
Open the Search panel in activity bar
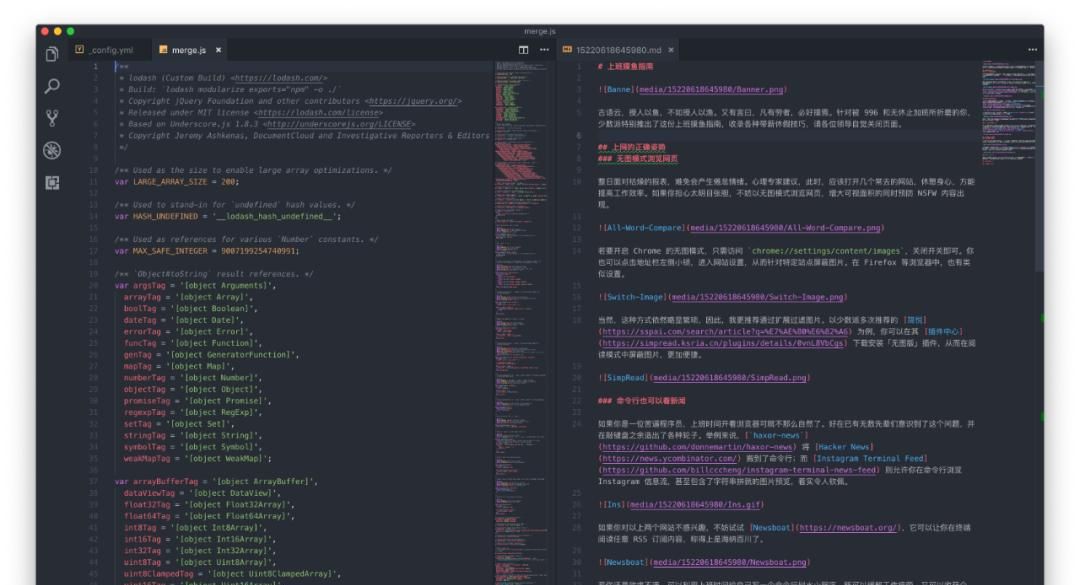point(52,87)
